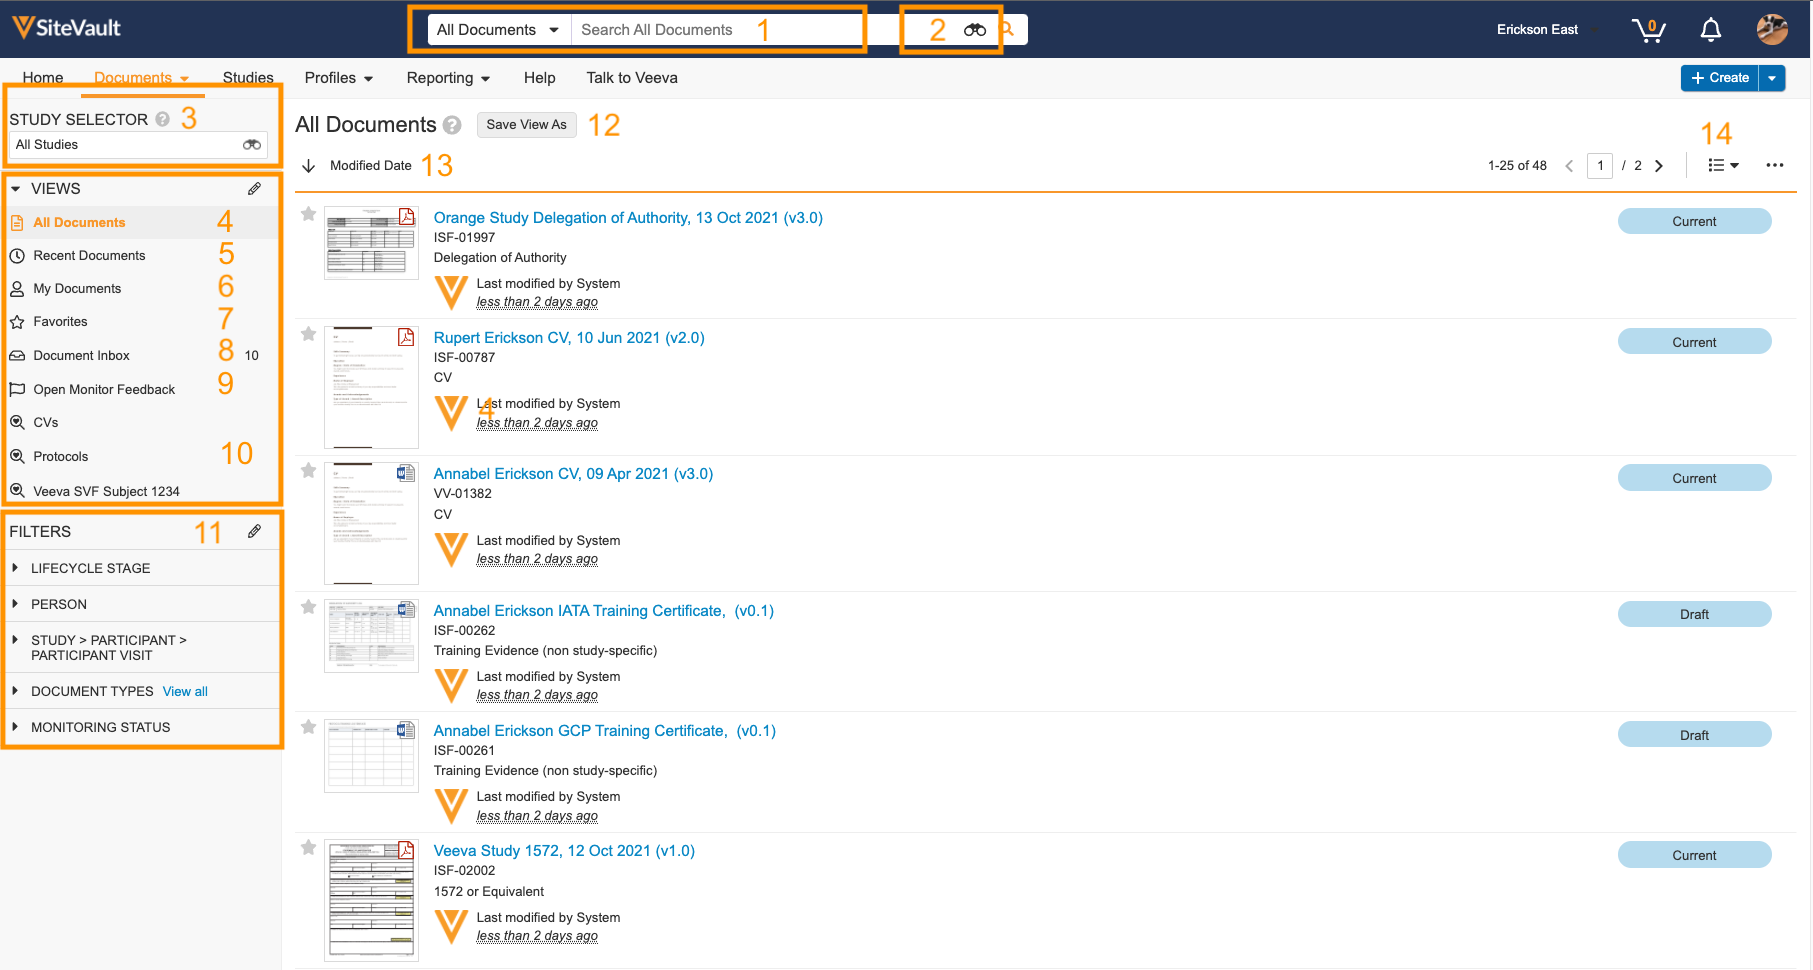Open Annabel Erickson GCP Training Certificate link

(604, 731)
